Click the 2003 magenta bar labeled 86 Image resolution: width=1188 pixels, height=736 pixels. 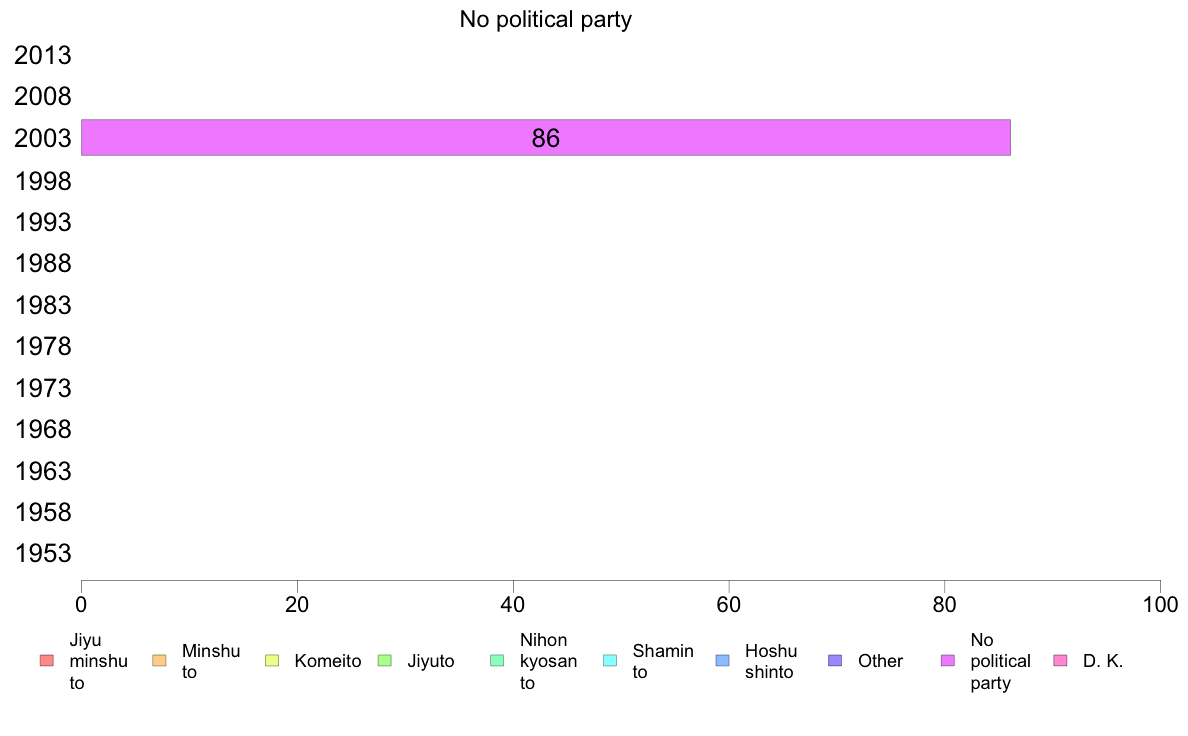pyautogui.click(x=546, y=137)
